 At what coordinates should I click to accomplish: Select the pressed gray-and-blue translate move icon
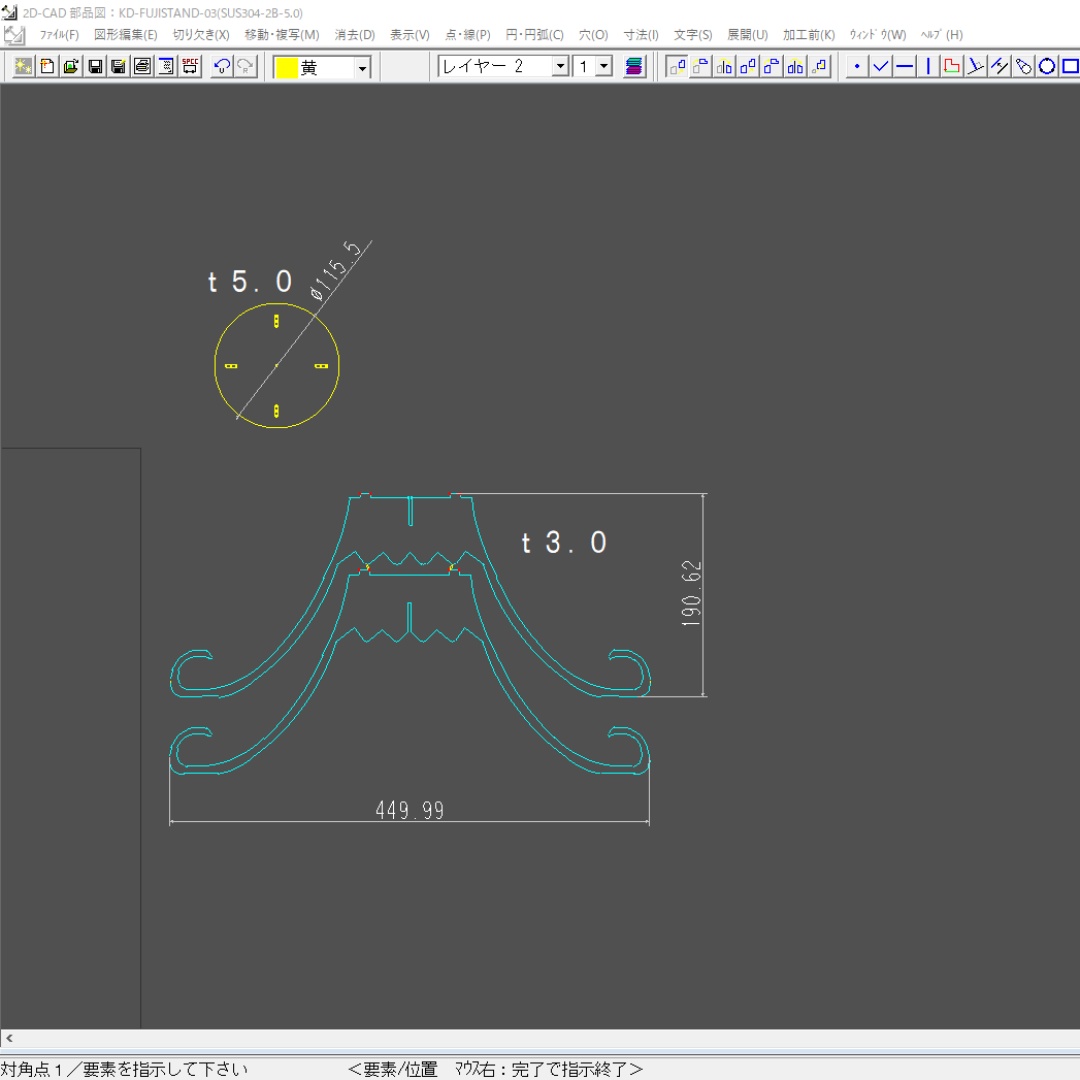click(x=677, y=67)
